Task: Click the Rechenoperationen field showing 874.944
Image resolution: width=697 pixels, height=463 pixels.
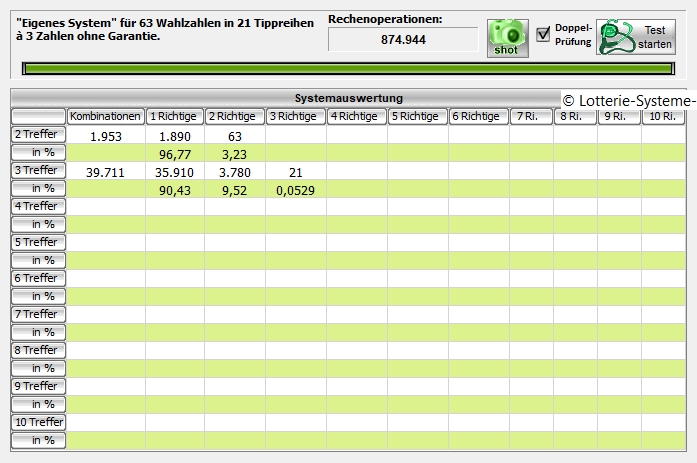Action: point(403,40)
